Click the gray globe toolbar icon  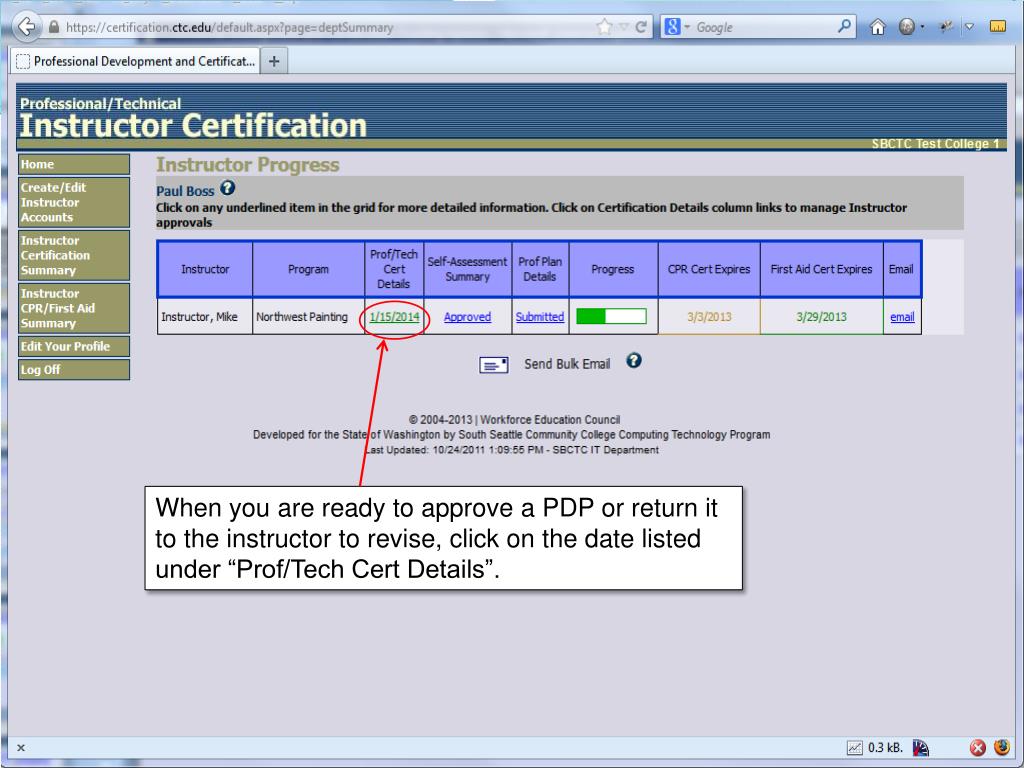point(906,27)
